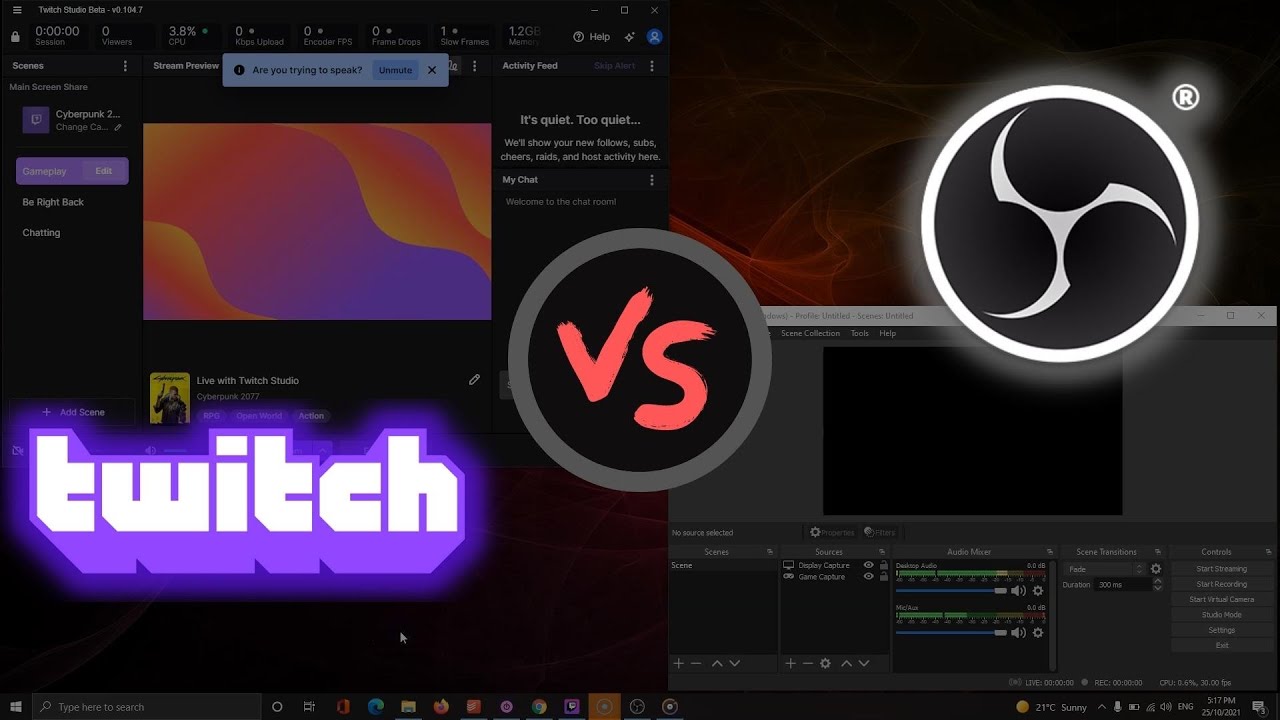Click Start Virtual Camera in OBS
The image size is (1280, 720).
point(1222,600)
